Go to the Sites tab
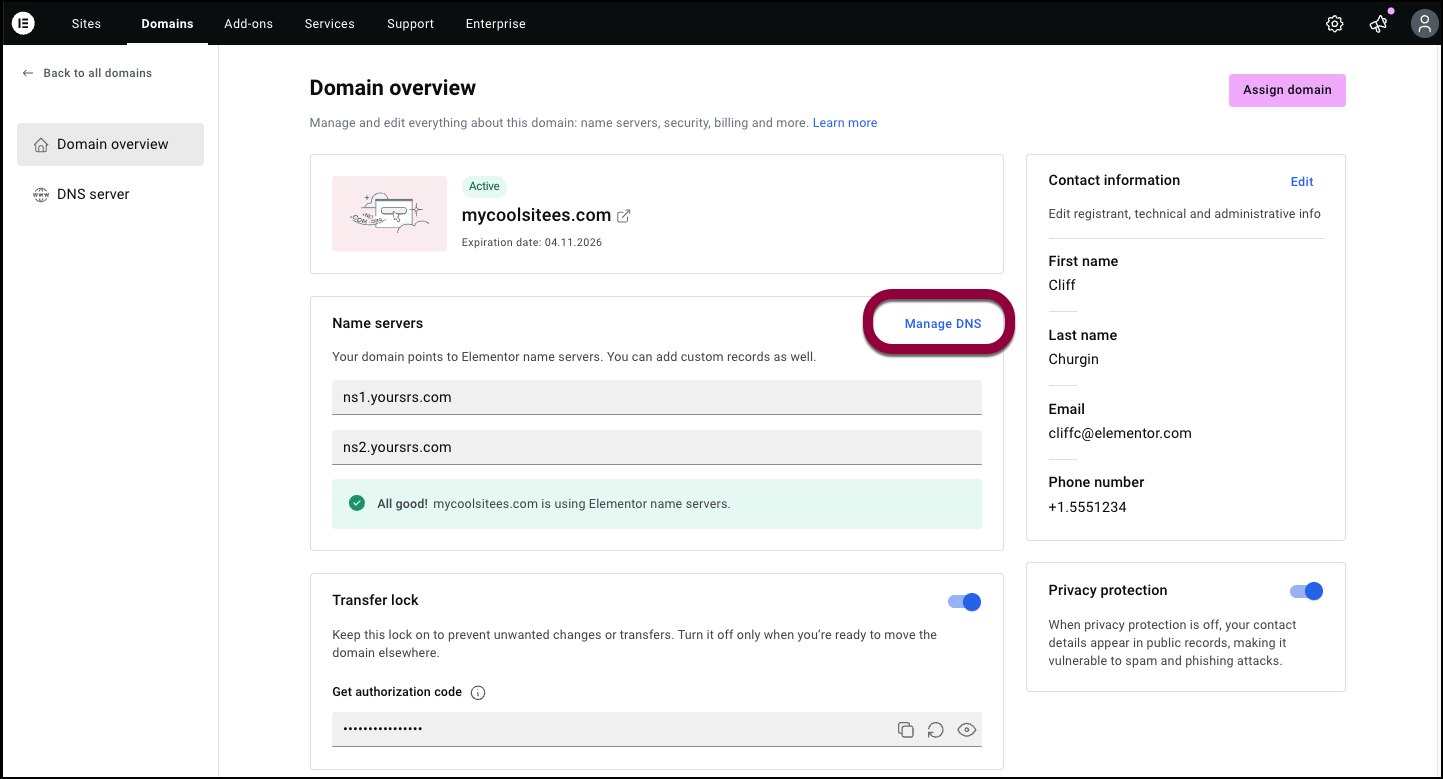1443x779 pixels. coord(86,24)
